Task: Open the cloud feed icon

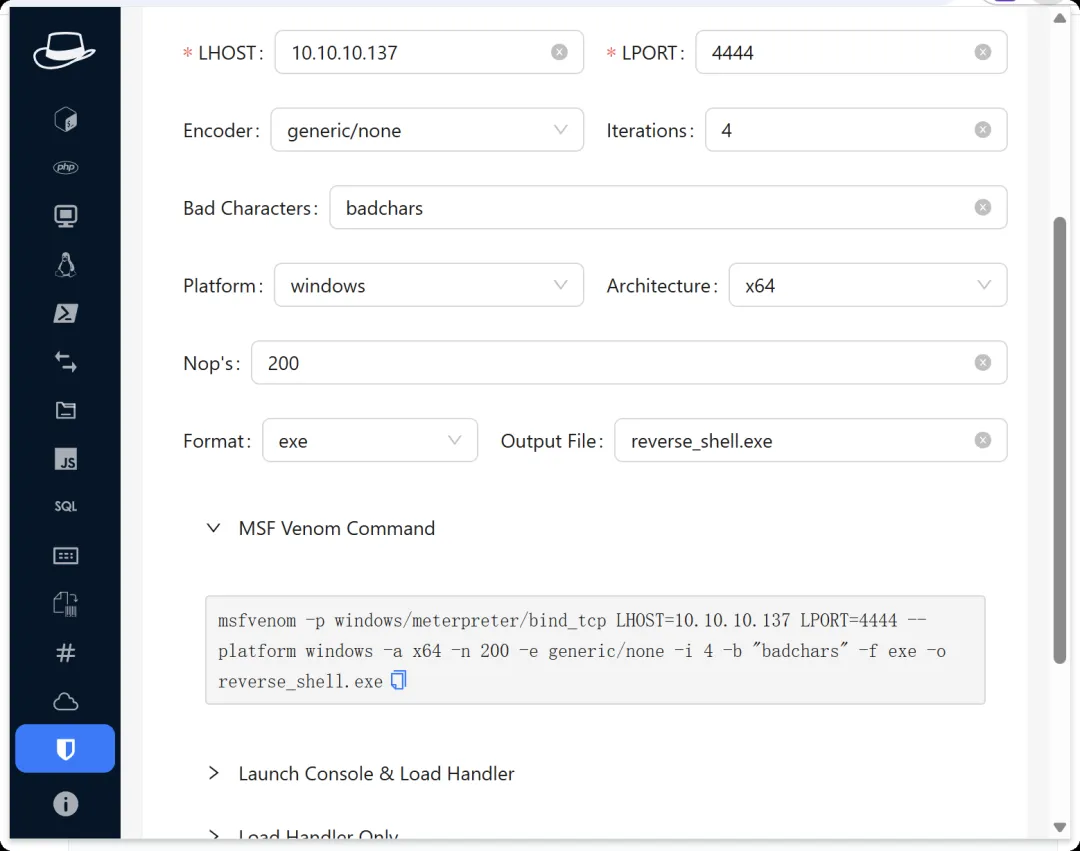Action: pos(65,702)
